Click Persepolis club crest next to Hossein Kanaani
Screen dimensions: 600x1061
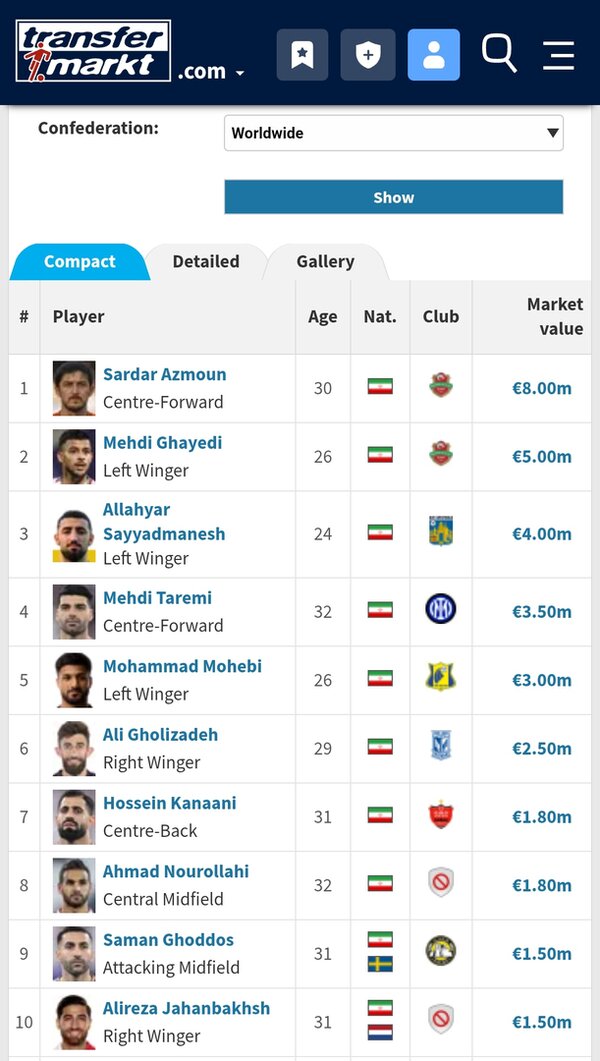coord(440,816)
